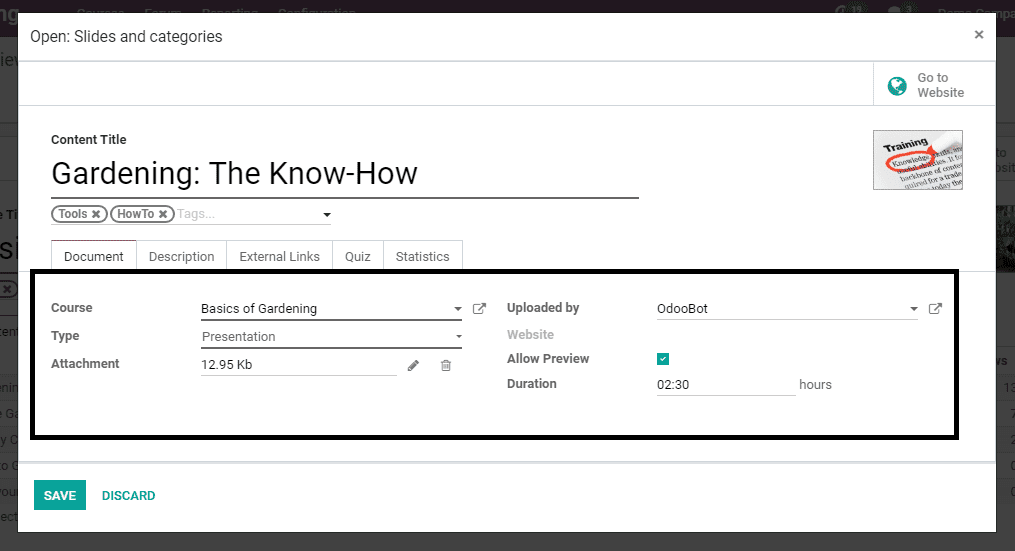
Task: Edit the attachment with pencil icon
Action: coord(413,366)
